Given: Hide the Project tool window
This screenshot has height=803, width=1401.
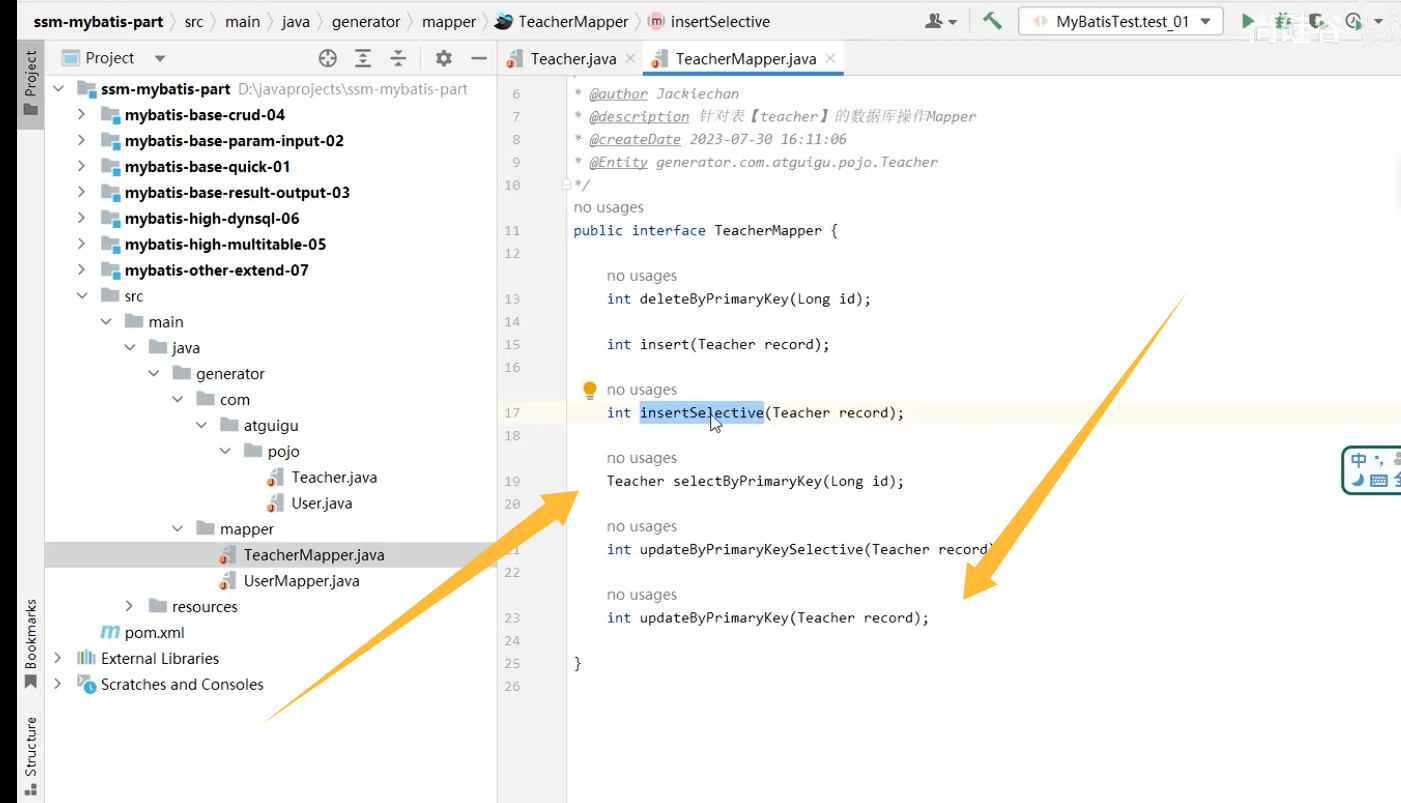Looking at the screenshot, I should [479, 58].
